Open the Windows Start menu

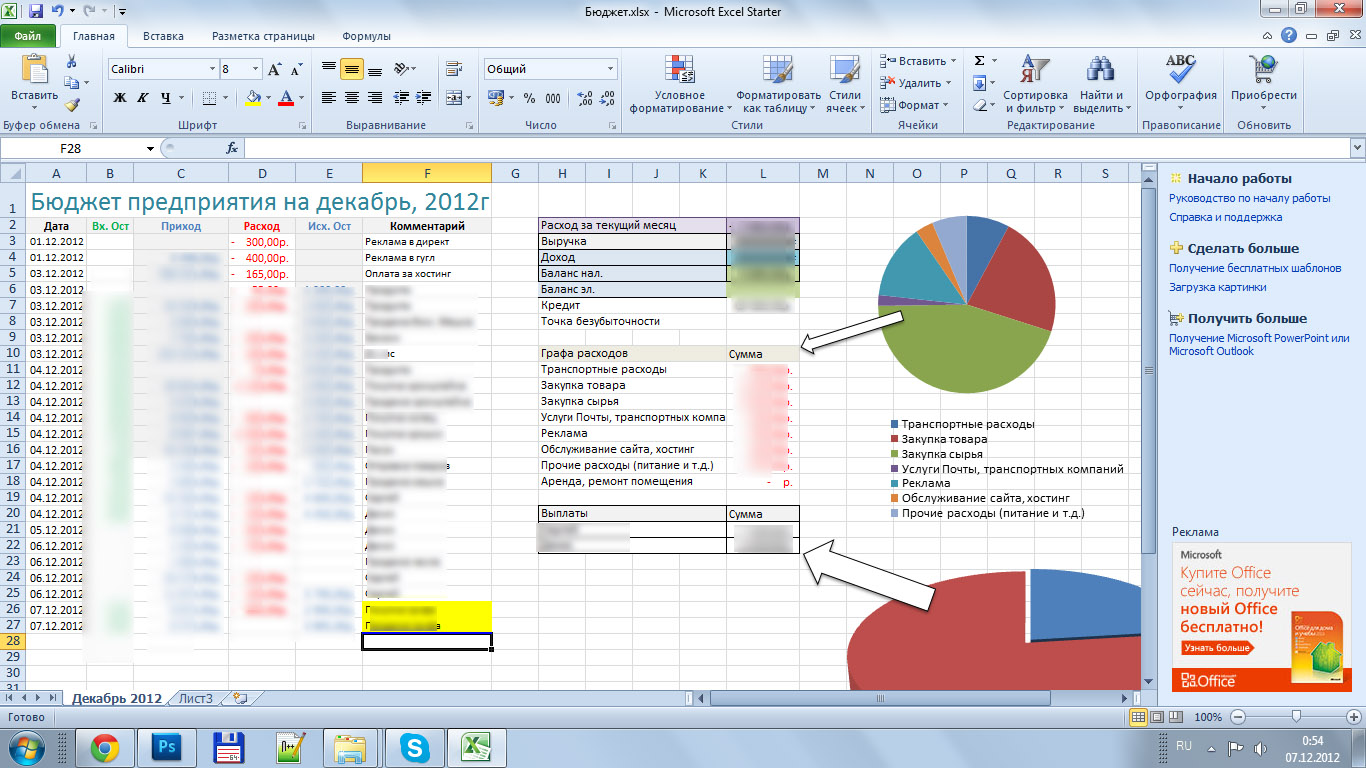point(27,747)
